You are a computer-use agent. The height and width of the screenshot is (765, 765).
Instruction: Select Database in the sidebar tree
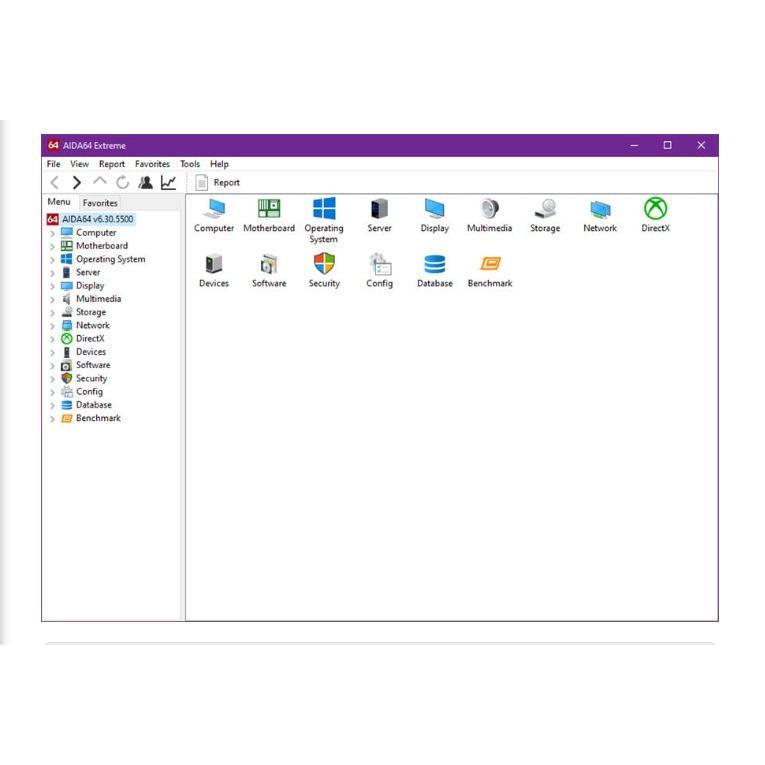[x=94, y=405]
